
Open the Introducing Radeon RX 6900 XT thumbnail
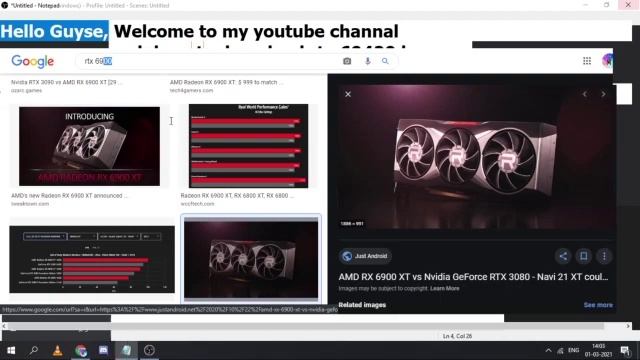click(x=89, y=146)
